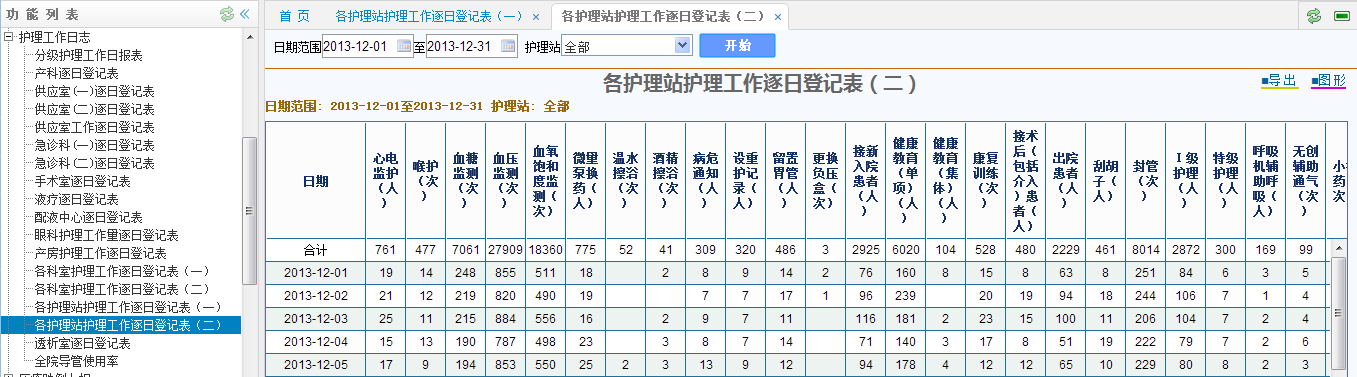Screen dimensions: 1357x377
Task: Click the green refresh icon in tab bar
Action: tap(1314, 16)
